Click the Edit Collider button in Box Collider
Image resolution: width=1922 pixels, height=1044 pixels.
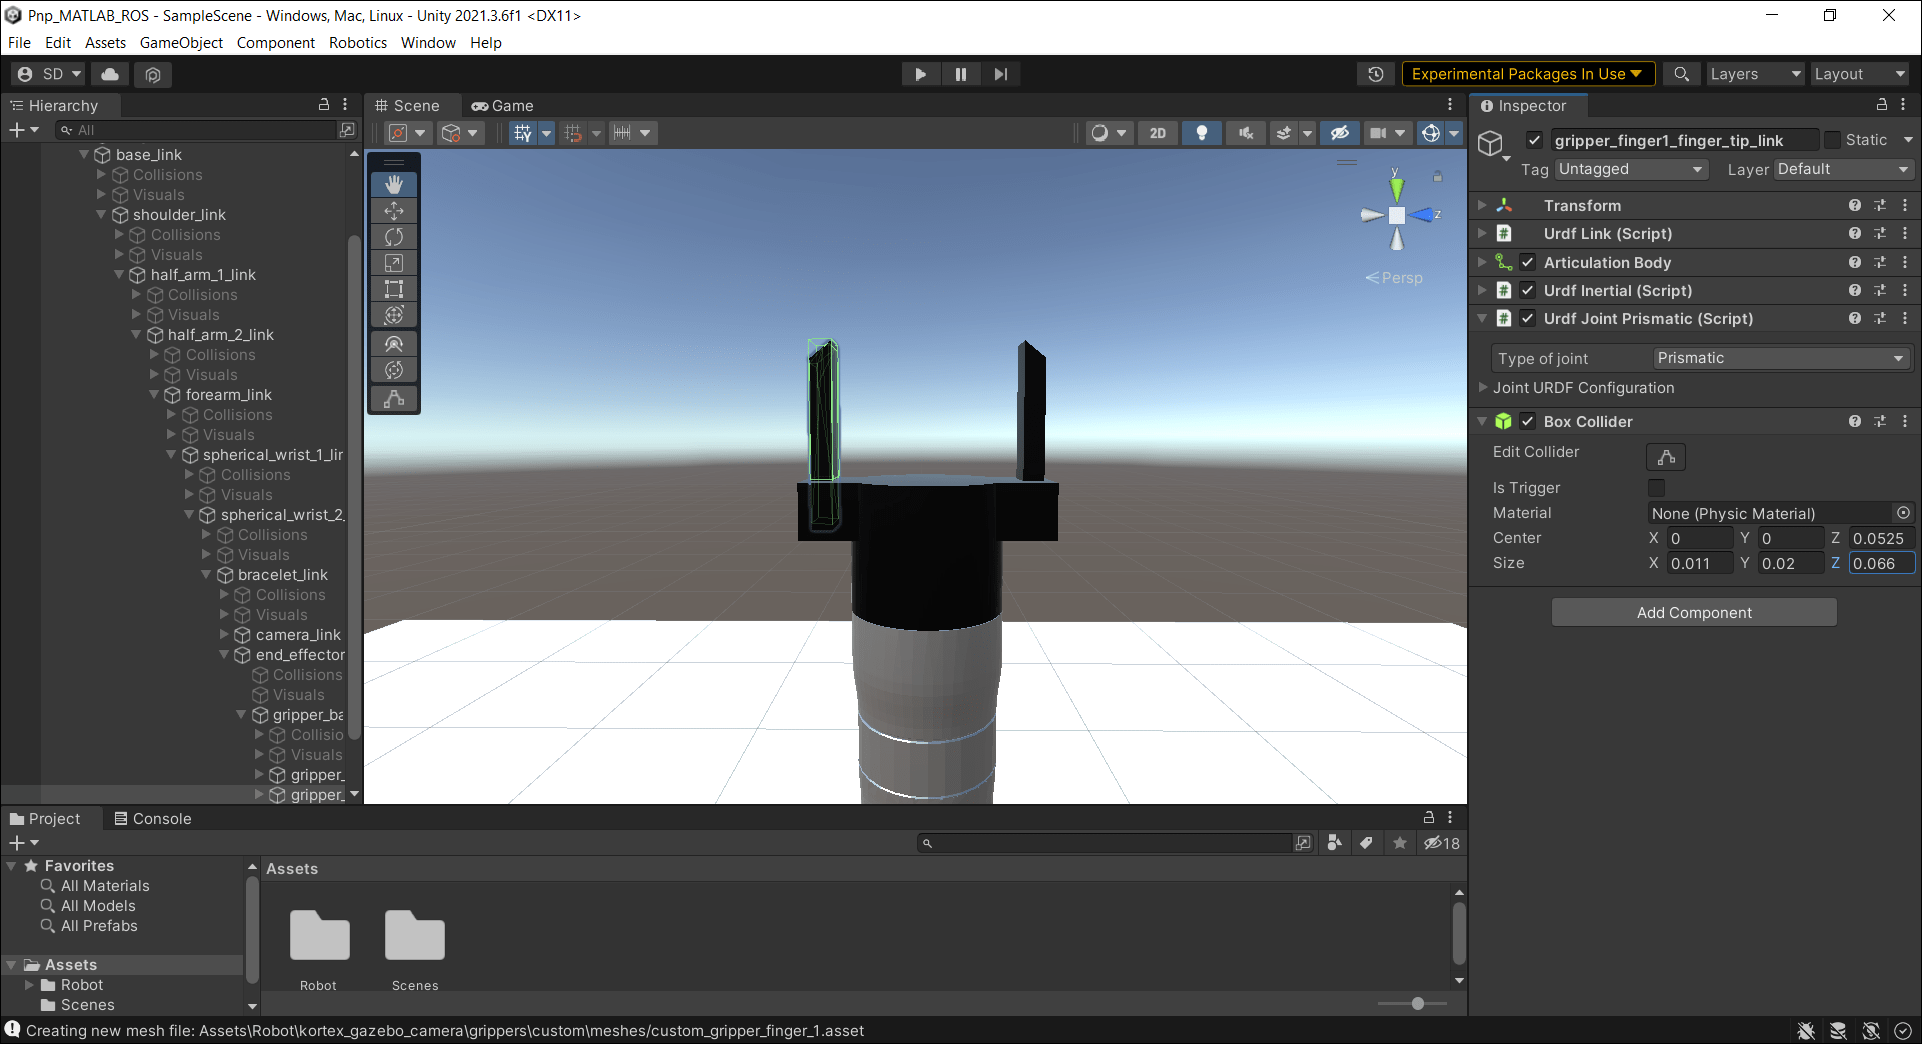pos(1665,457)
